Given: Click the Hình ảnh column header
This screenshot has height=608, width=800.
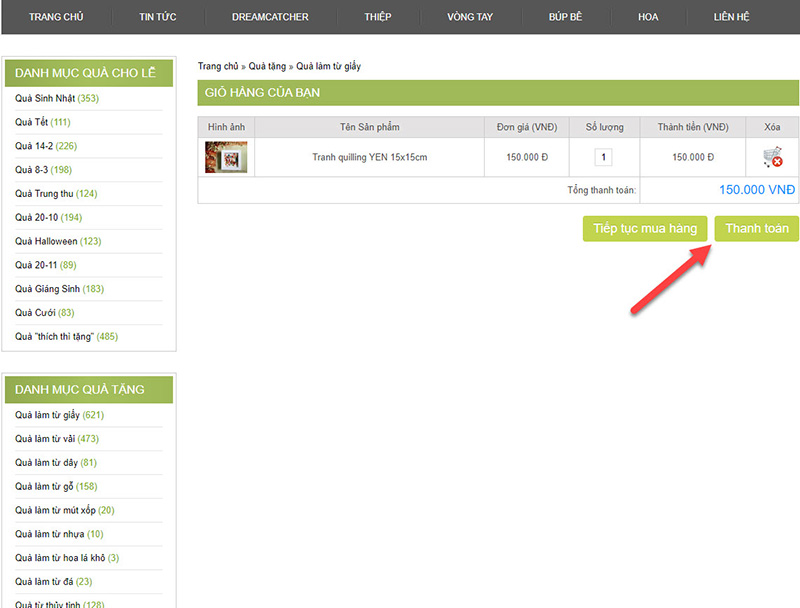Looking at the screenshot, I should [226, 127].
